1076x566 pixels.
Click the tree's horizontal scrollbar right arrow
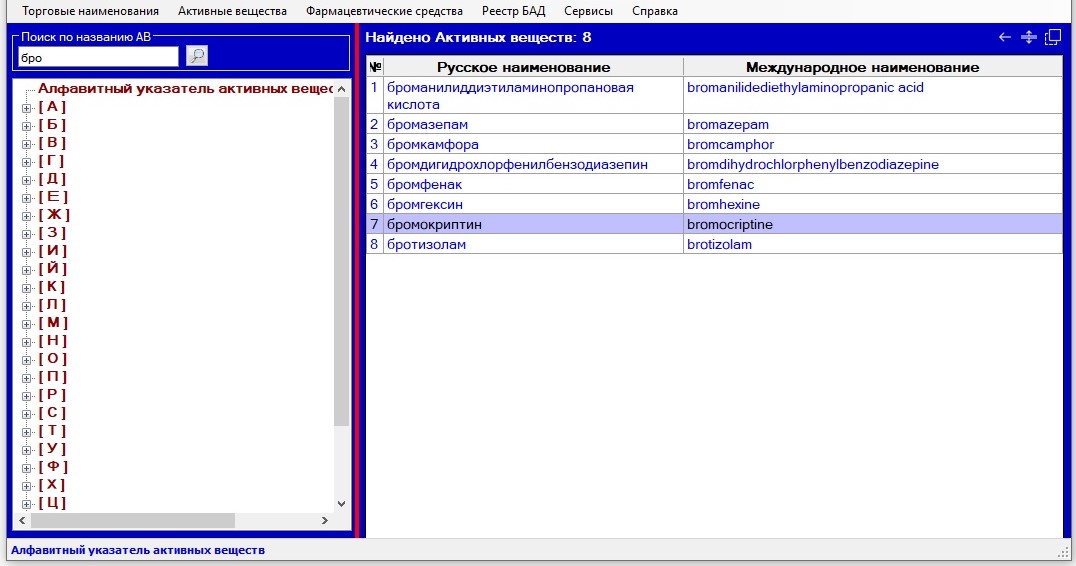[x=323, y=521]
